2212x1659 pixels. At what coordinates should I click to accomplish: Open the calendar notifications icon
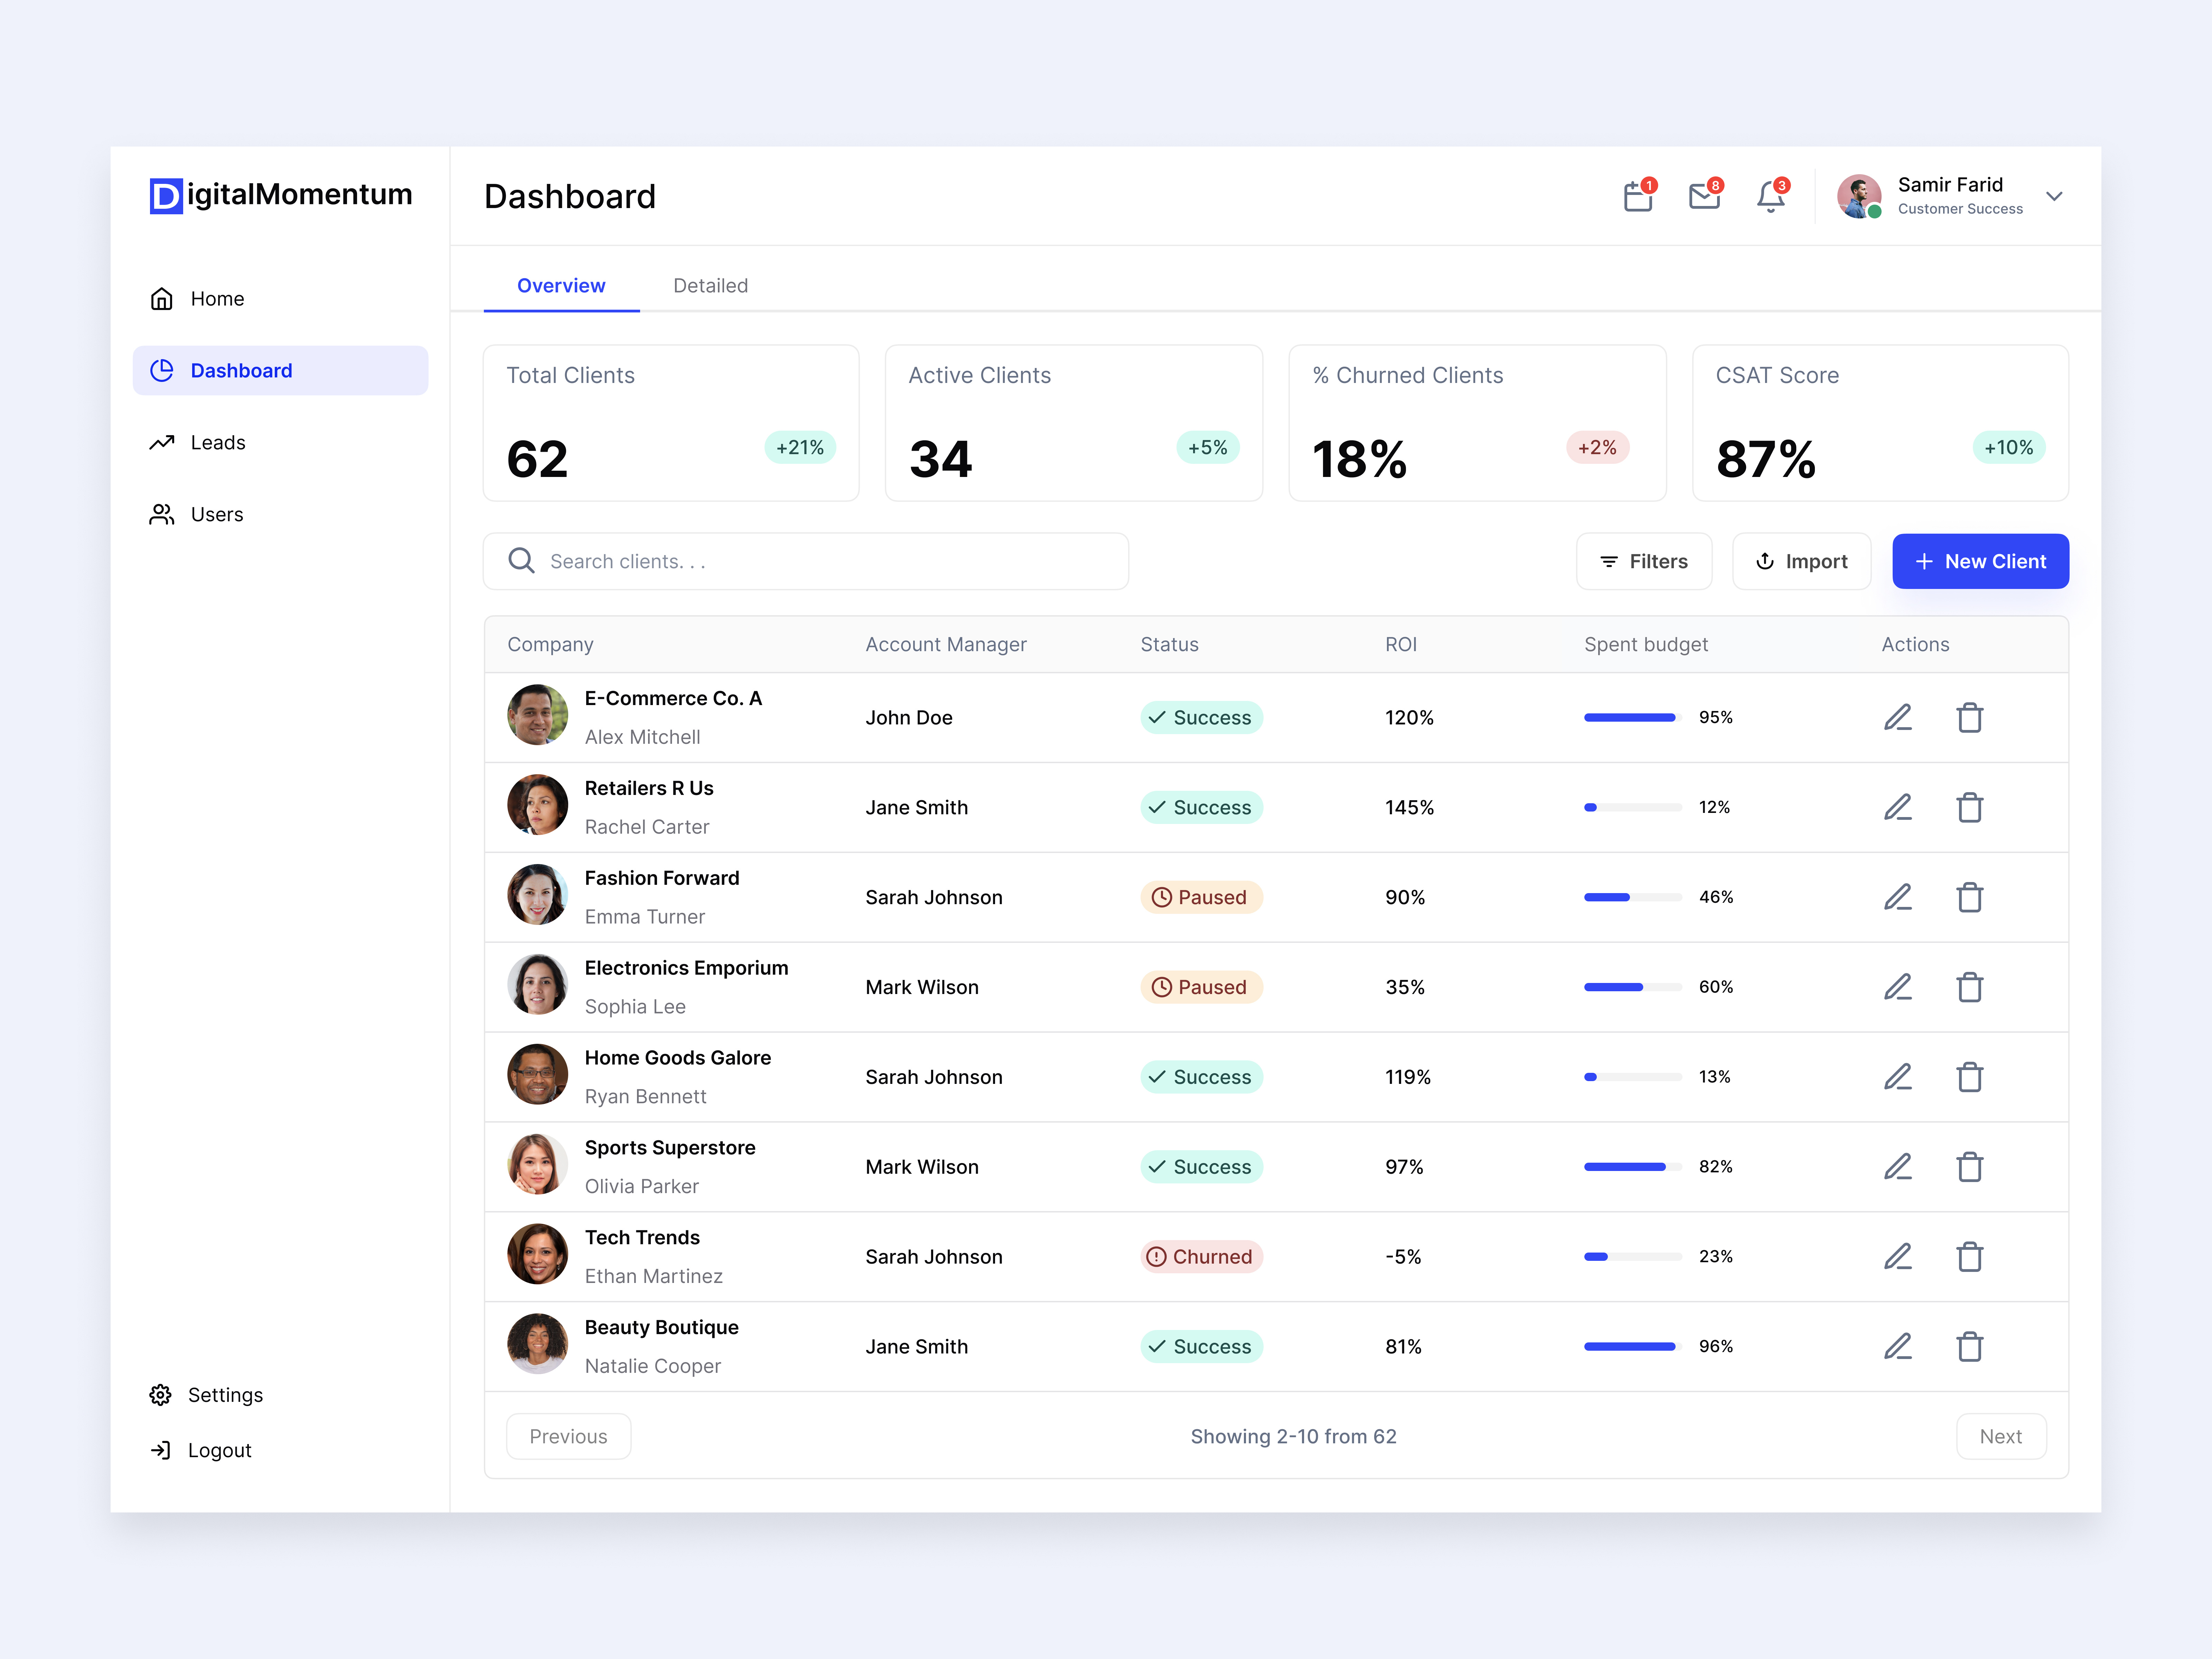1638,196
